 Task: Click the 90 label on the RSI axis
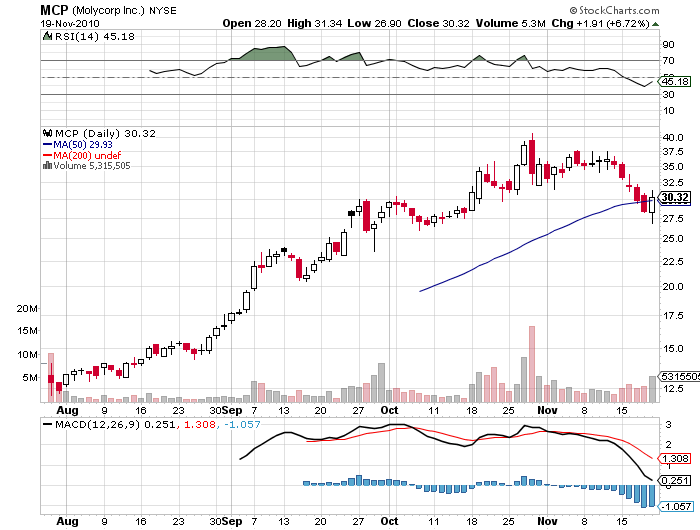(x=668, y=45)
